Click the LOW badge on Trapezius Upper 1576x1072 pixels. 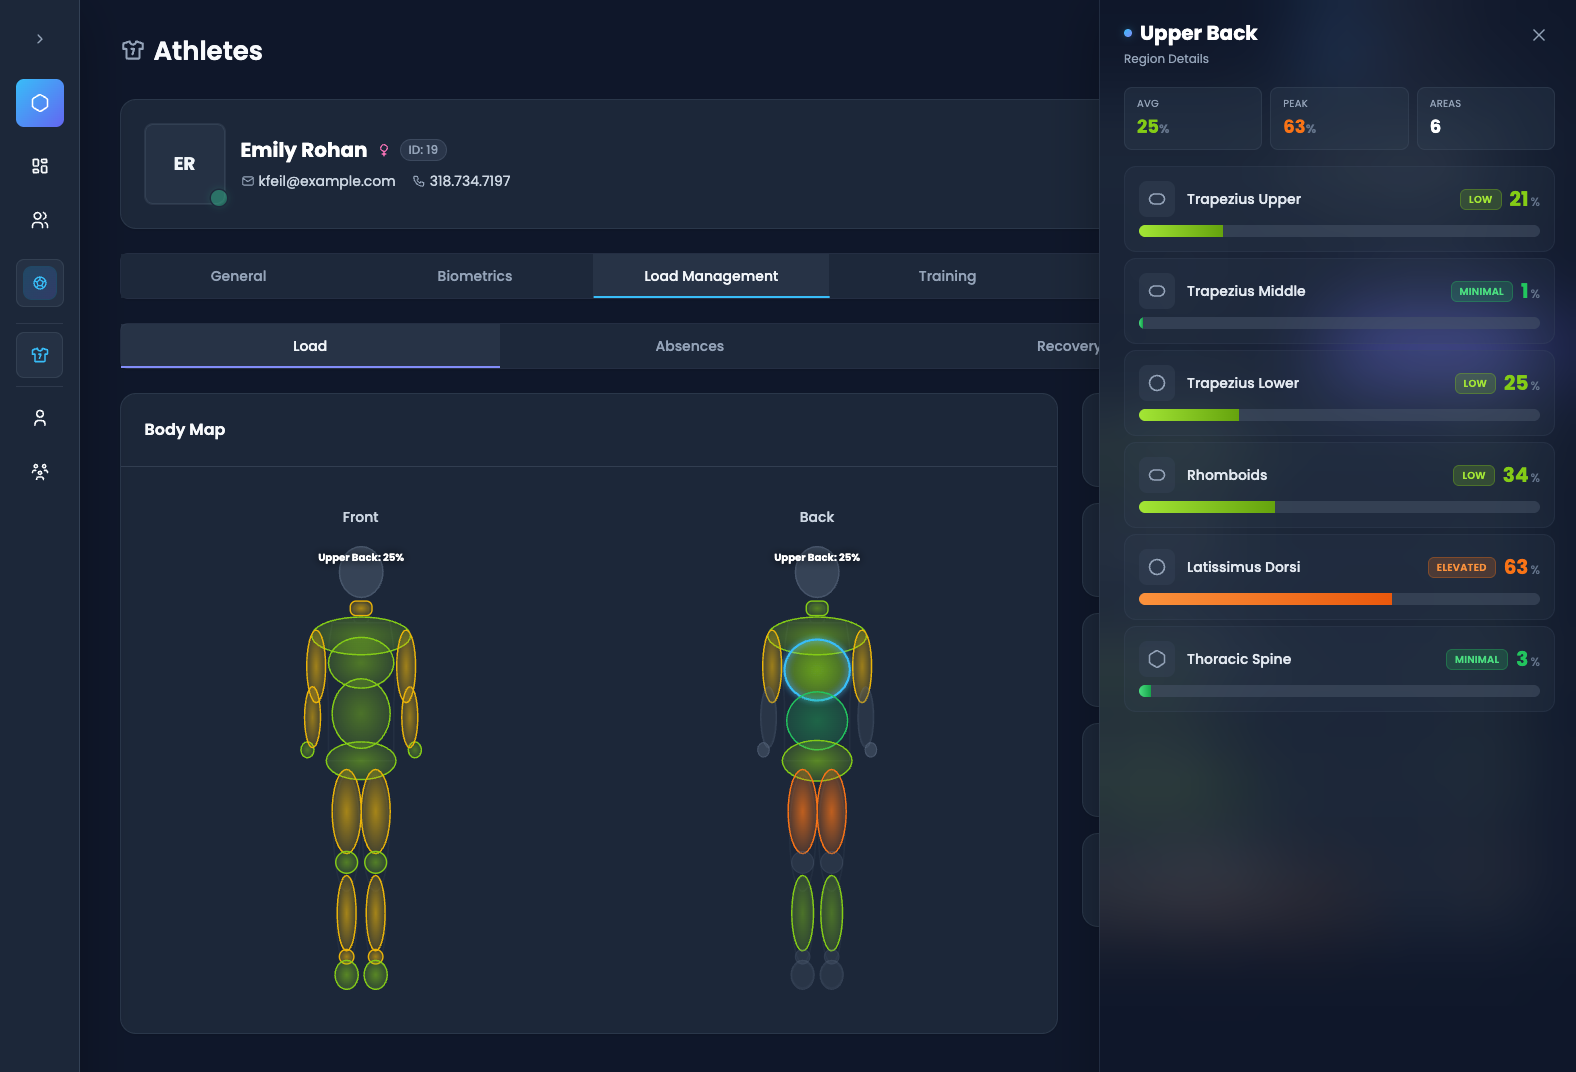tap(1480, 199)
